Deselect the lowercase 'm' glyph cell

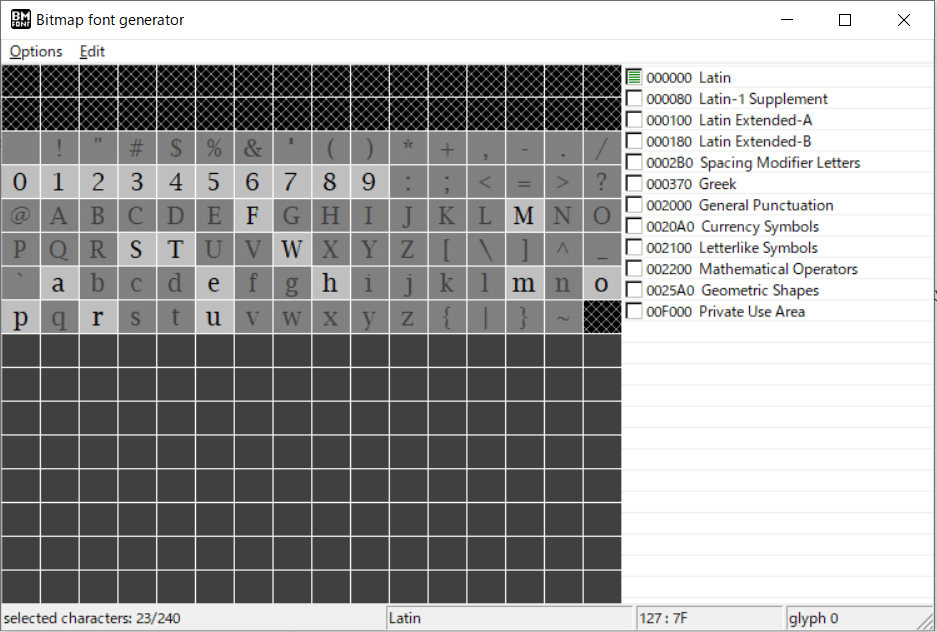tap(525, 283)
